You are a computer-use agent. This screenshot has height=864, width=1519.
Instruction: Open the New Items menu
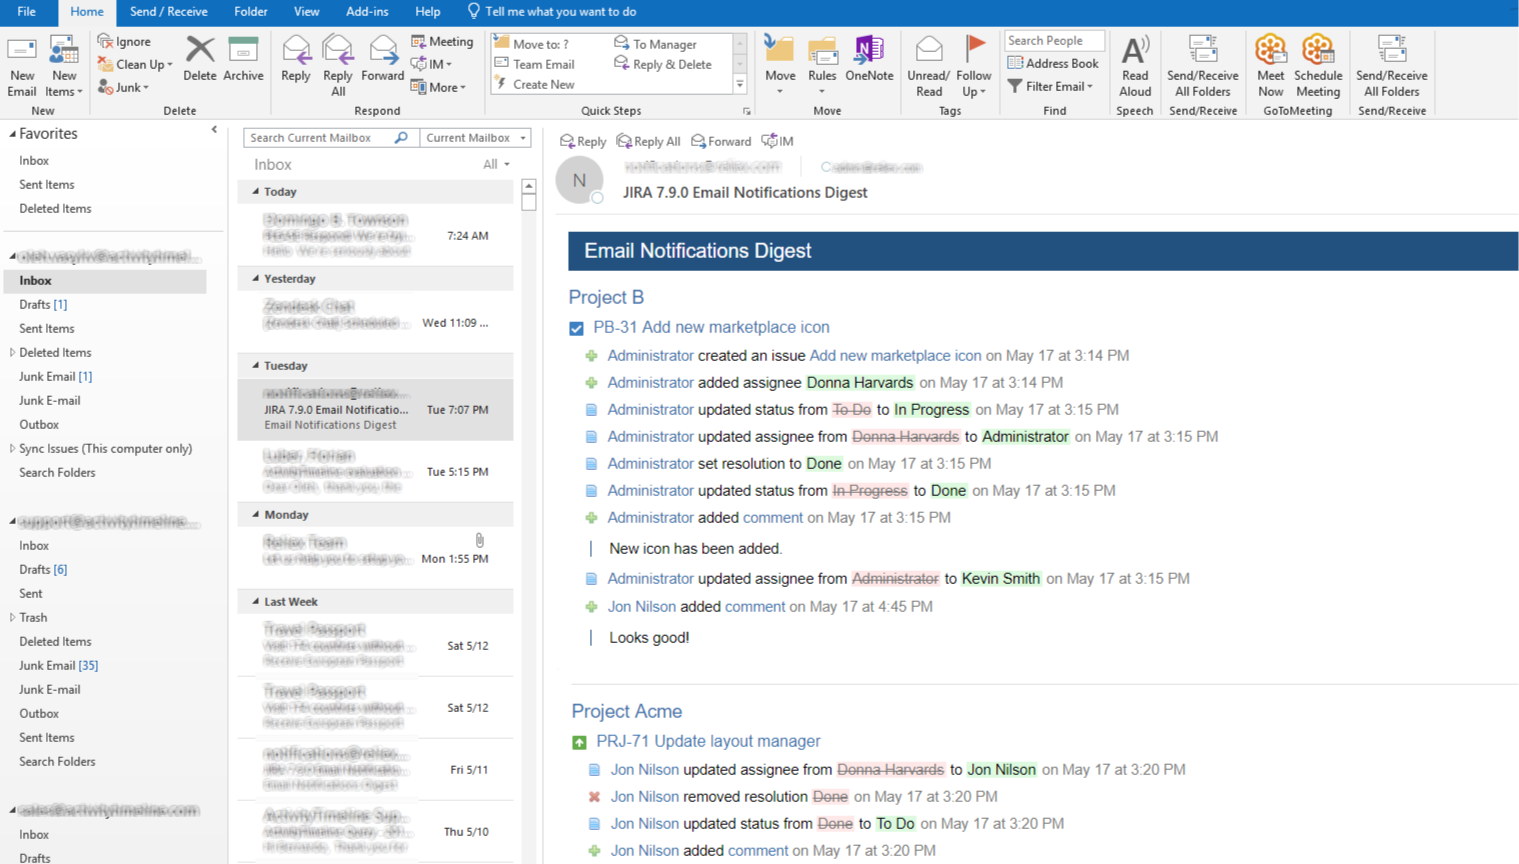pyautogui.click(x=64, y=66)
